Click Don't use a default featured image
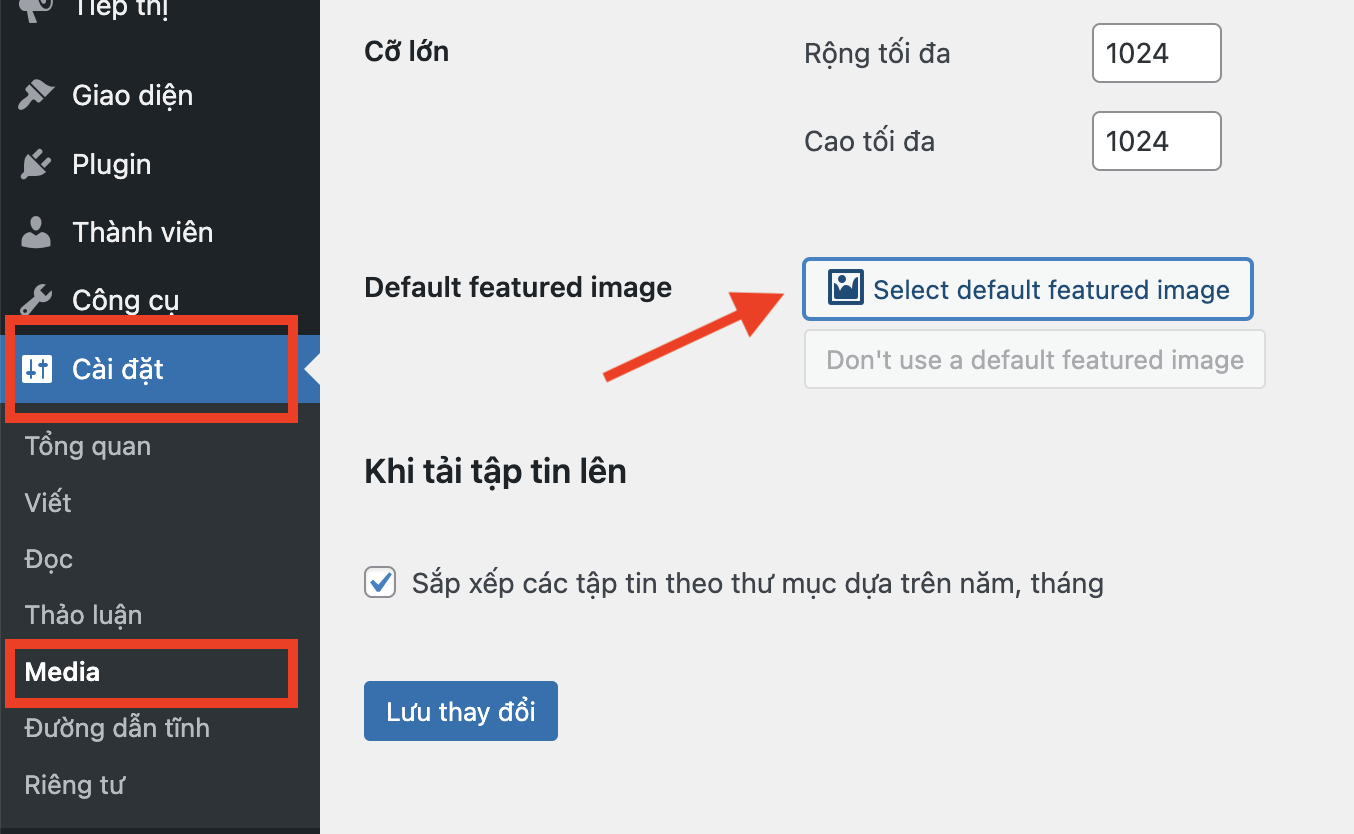1354x834 pixels. 1035,360
